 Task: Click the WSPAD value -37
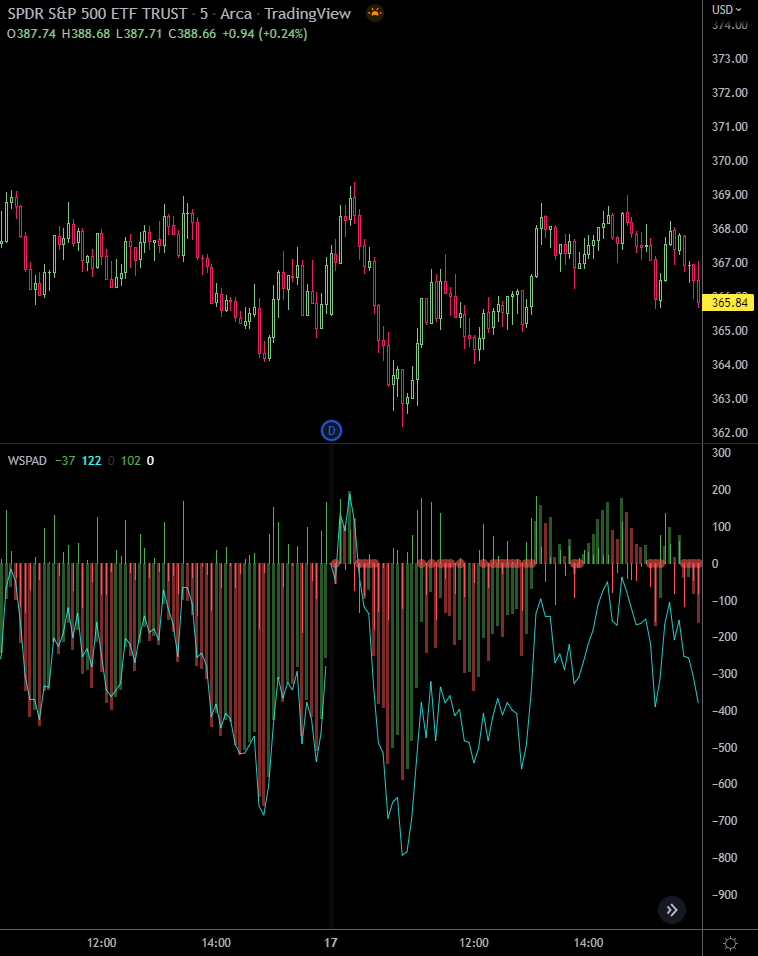click(x=65, y=460)
